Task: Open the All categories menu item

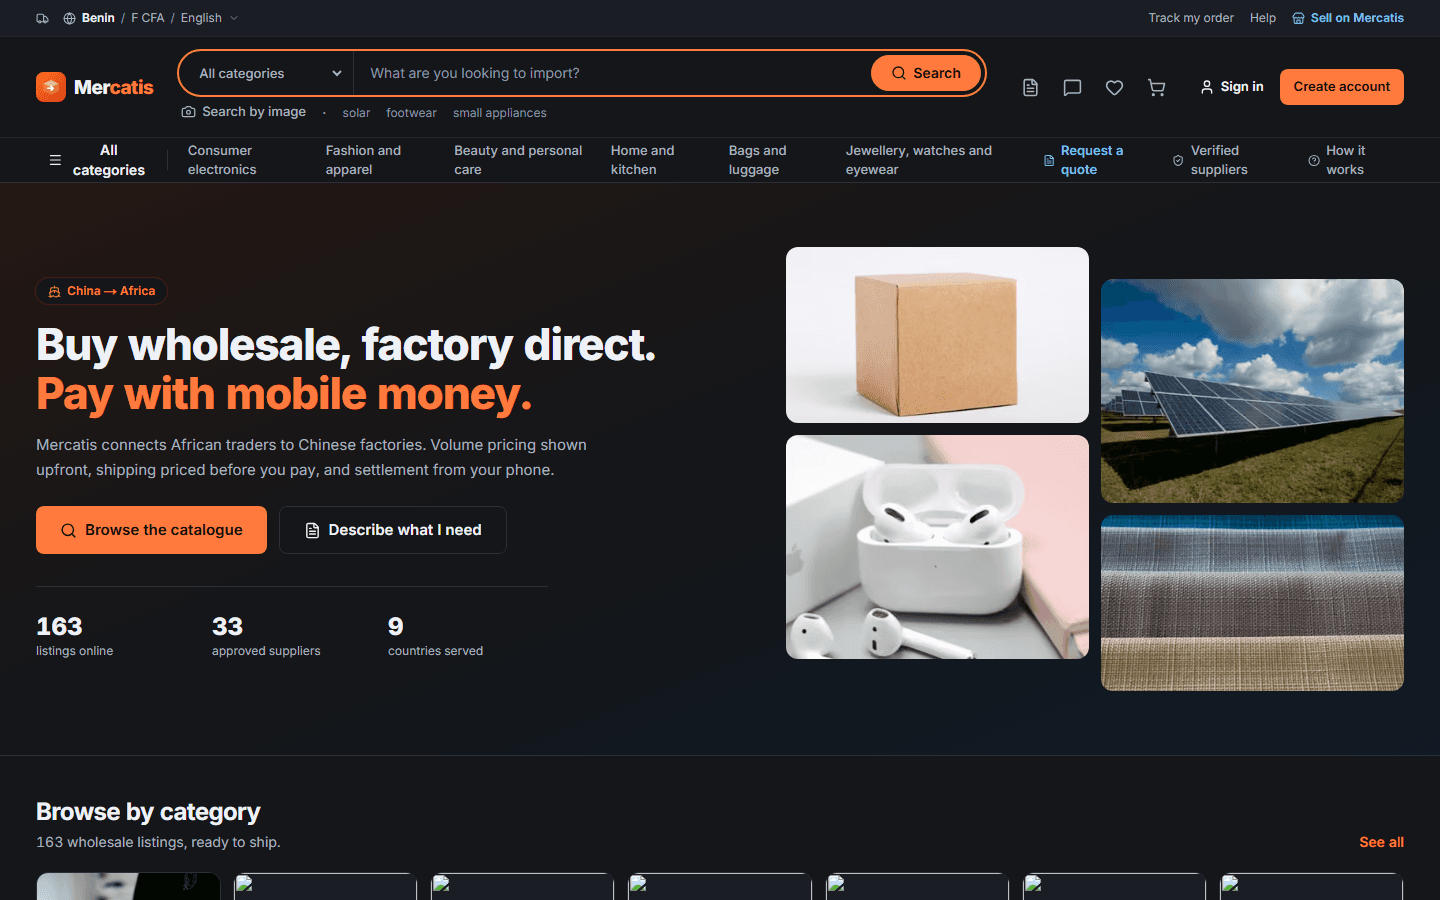Action: (97, 160)
